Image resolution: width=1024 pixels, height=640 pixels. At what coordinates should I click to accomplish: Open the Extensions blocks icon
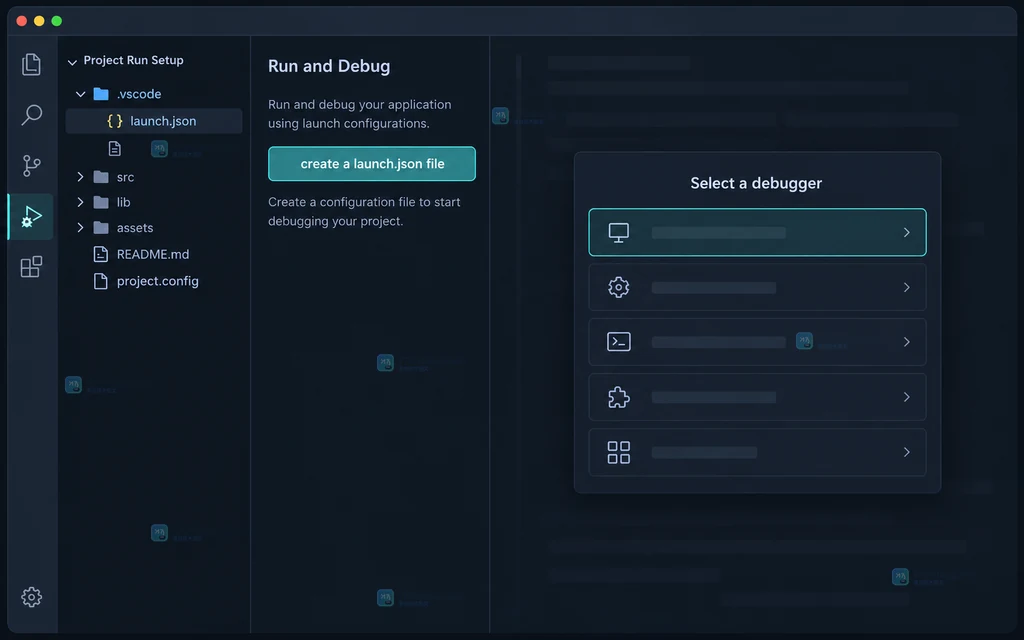click(x=31, y=266)
